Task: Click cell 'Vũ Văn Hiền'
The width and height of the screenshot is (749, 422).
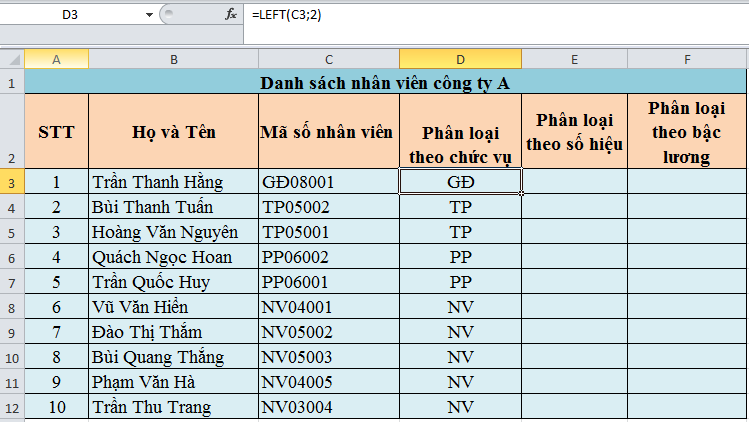Action: click(x=173, y=307)
